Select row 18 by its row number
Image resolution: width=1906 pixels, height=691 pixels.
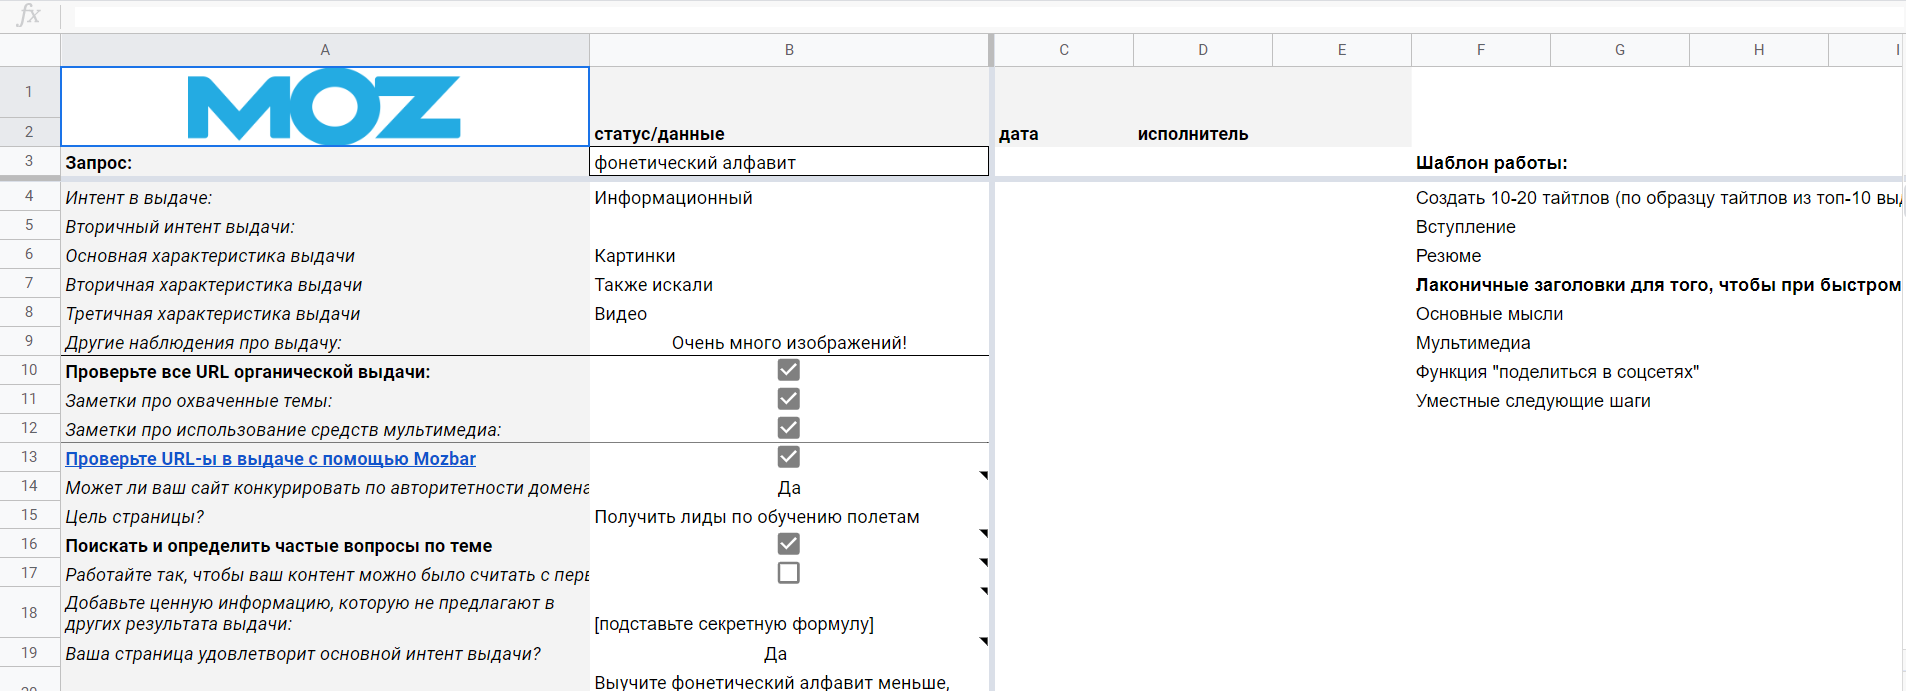[x=29, y=613]
